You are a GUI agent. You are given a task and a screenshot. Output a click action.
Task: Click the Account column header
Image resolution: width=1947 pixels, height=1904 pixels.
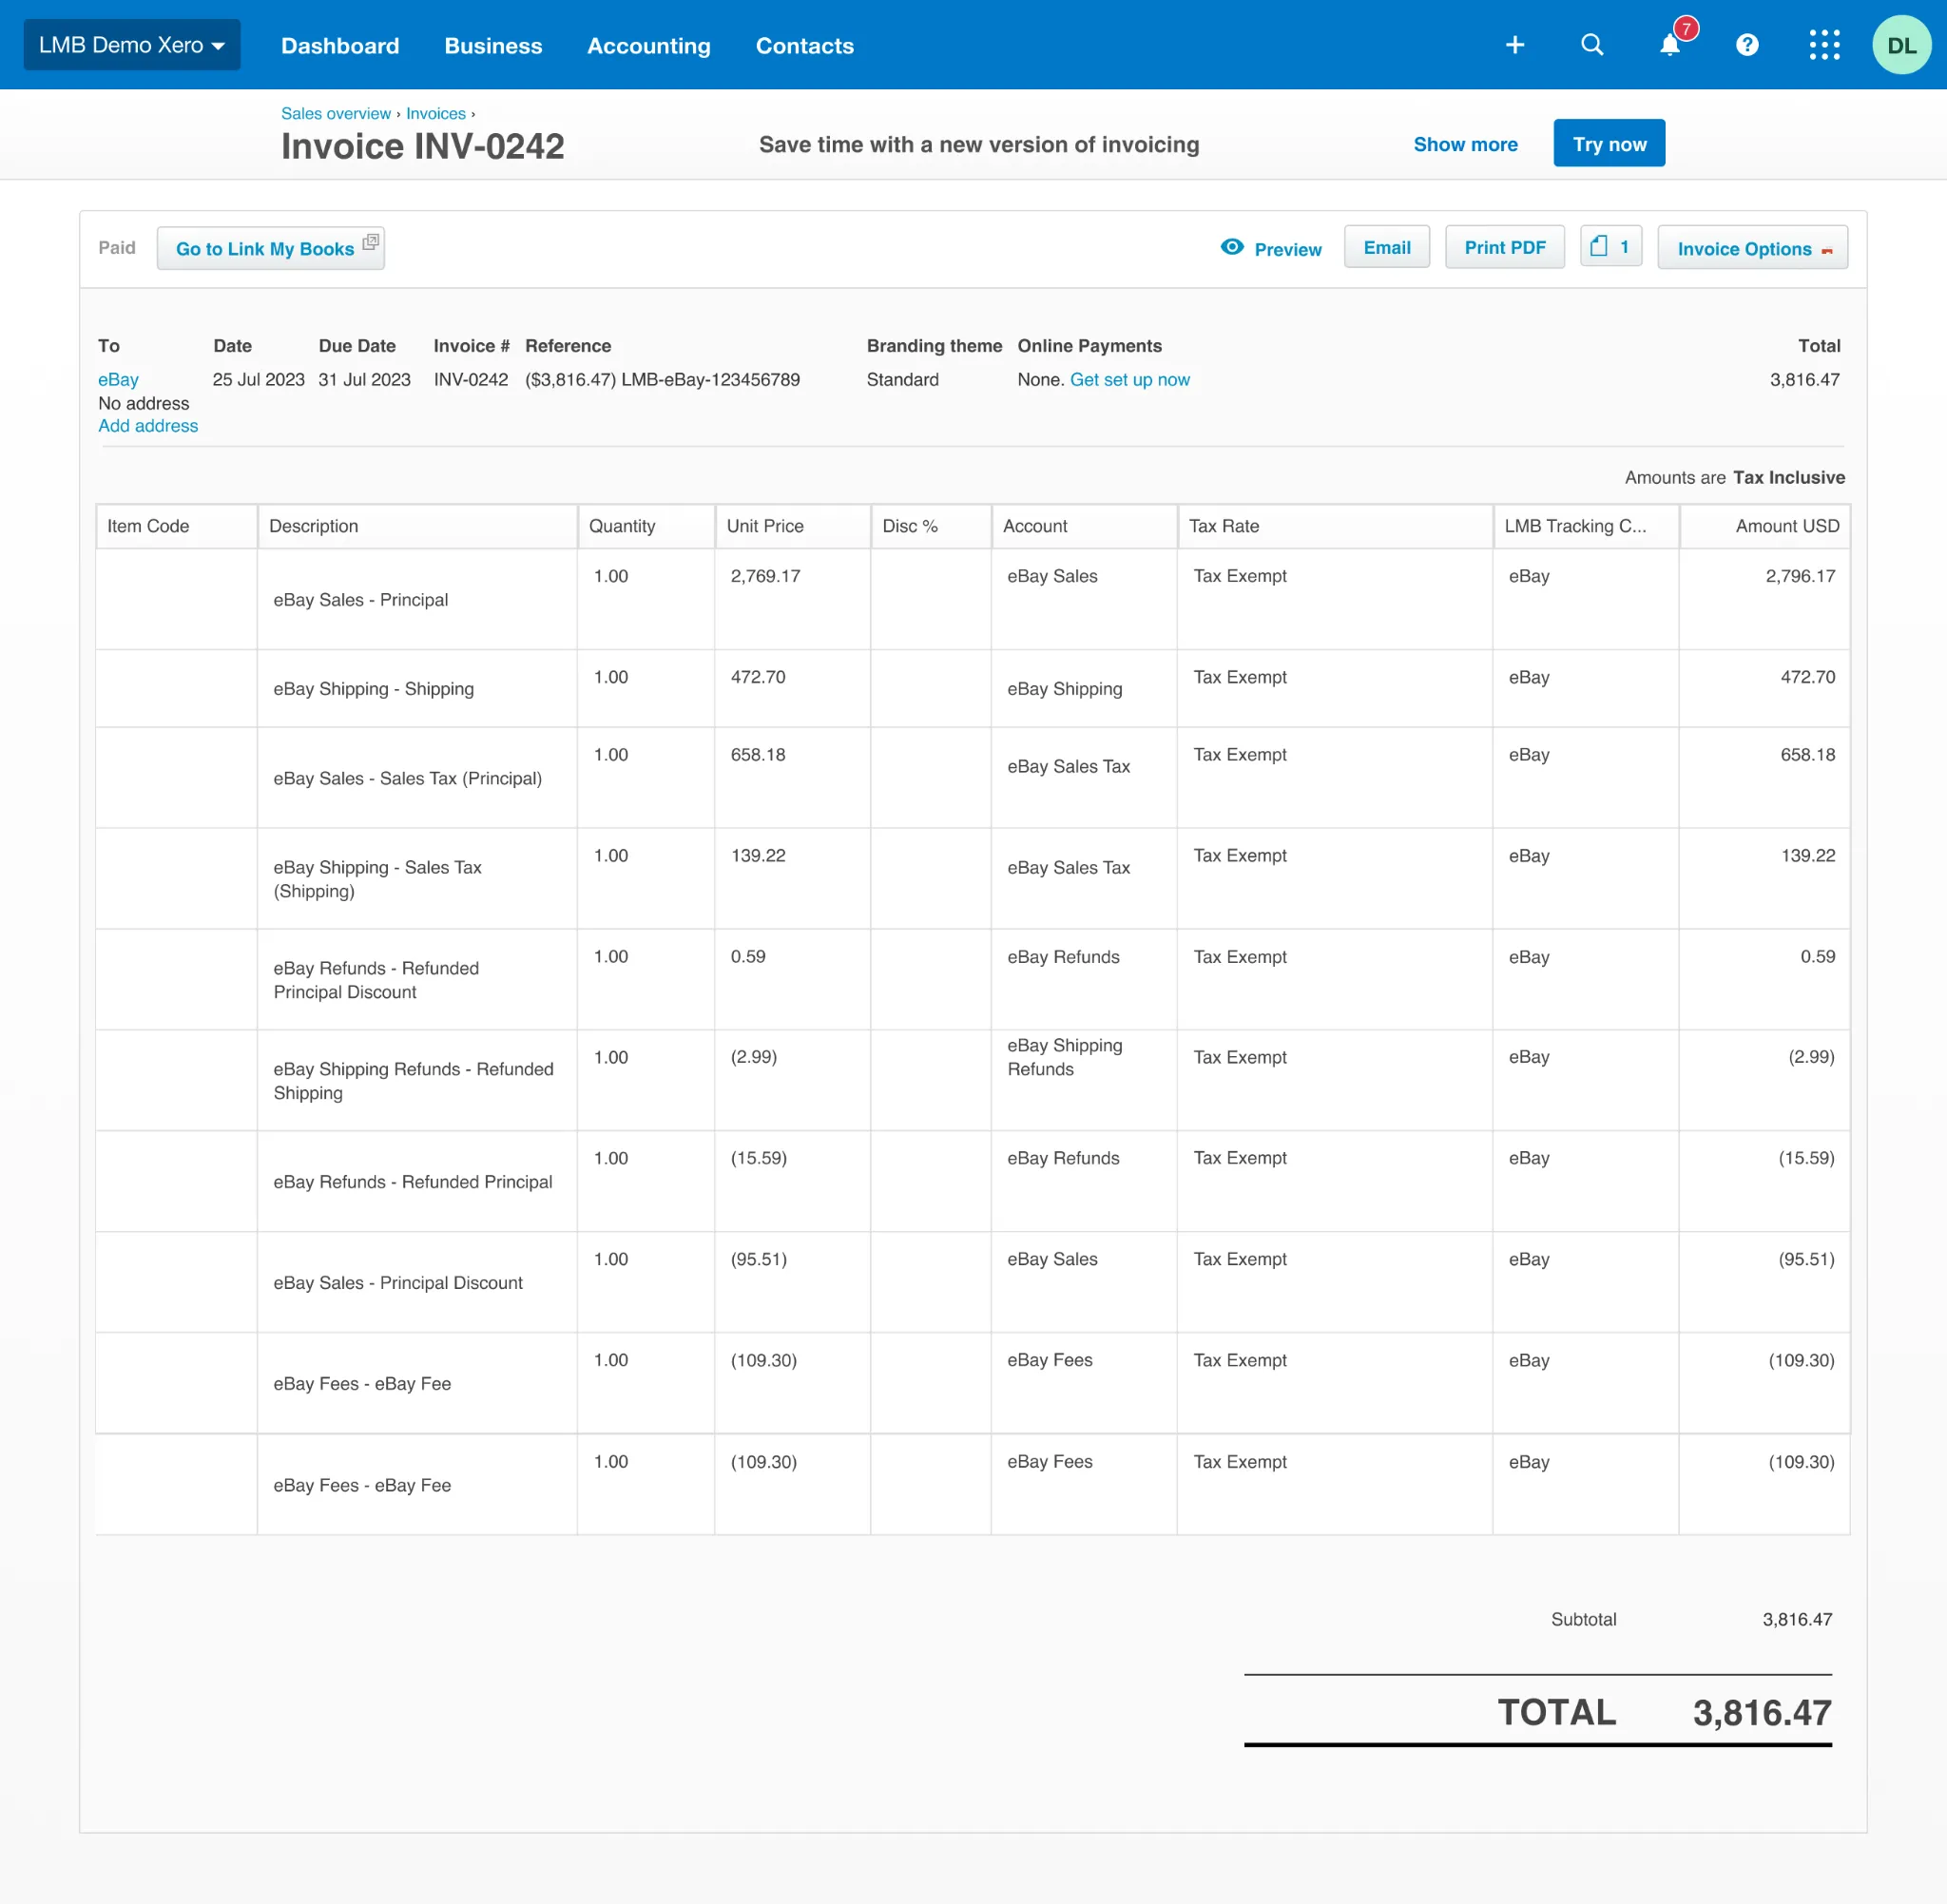[x=1084, y=526]
